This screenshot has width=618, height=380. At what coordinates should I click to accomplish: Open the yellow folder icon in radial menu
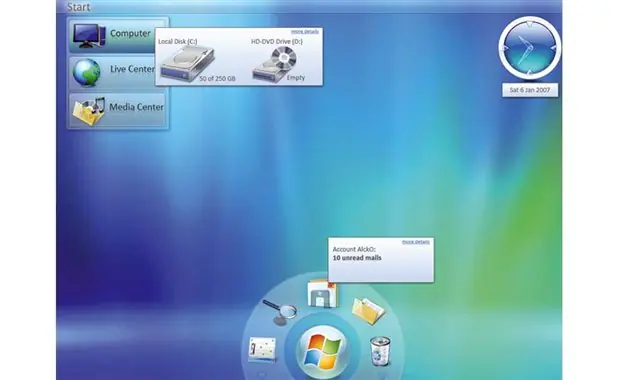click(x=368, y=311)
